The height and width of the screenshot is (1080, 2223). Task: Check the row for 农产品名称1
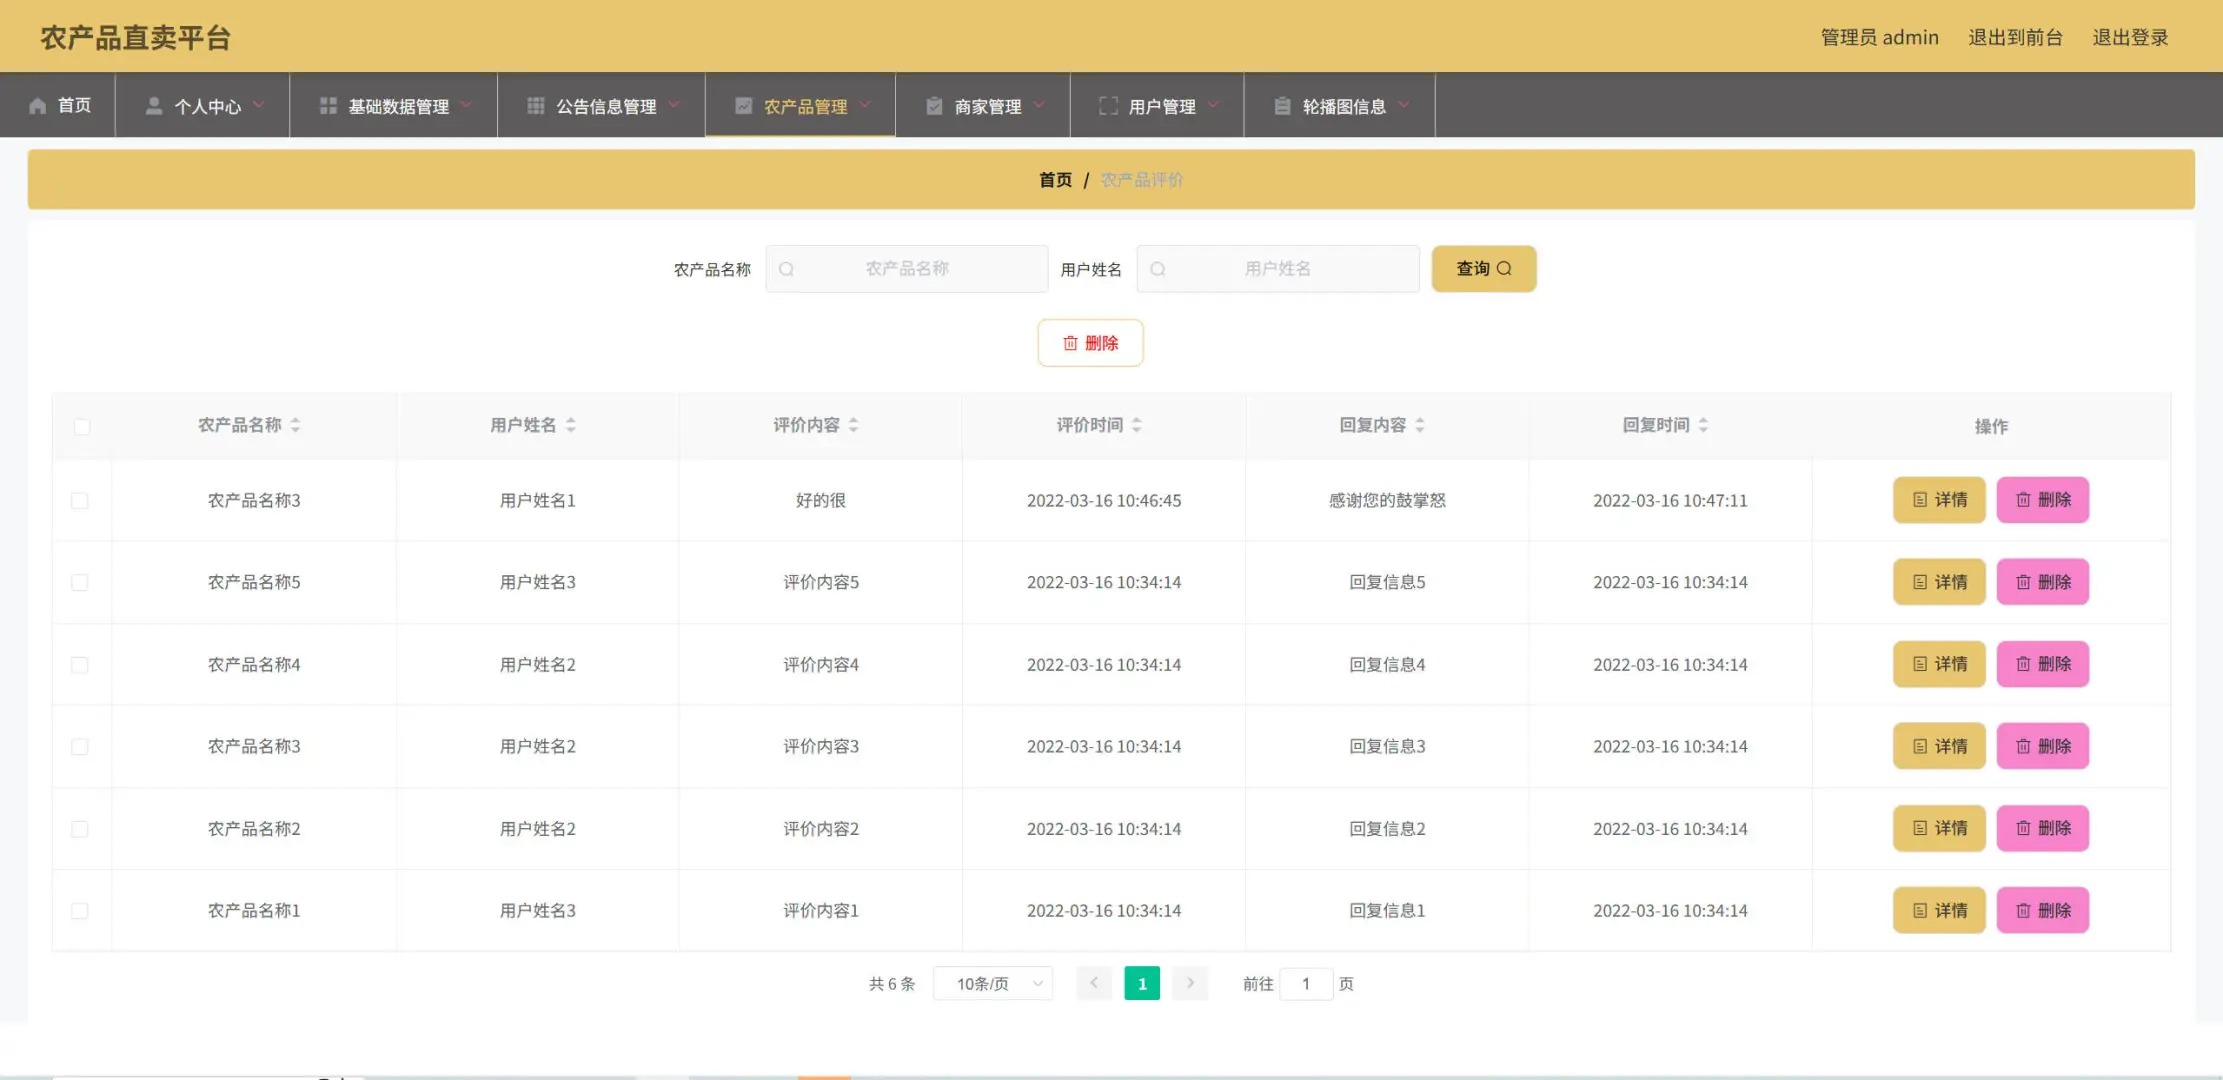pos(80,911)
